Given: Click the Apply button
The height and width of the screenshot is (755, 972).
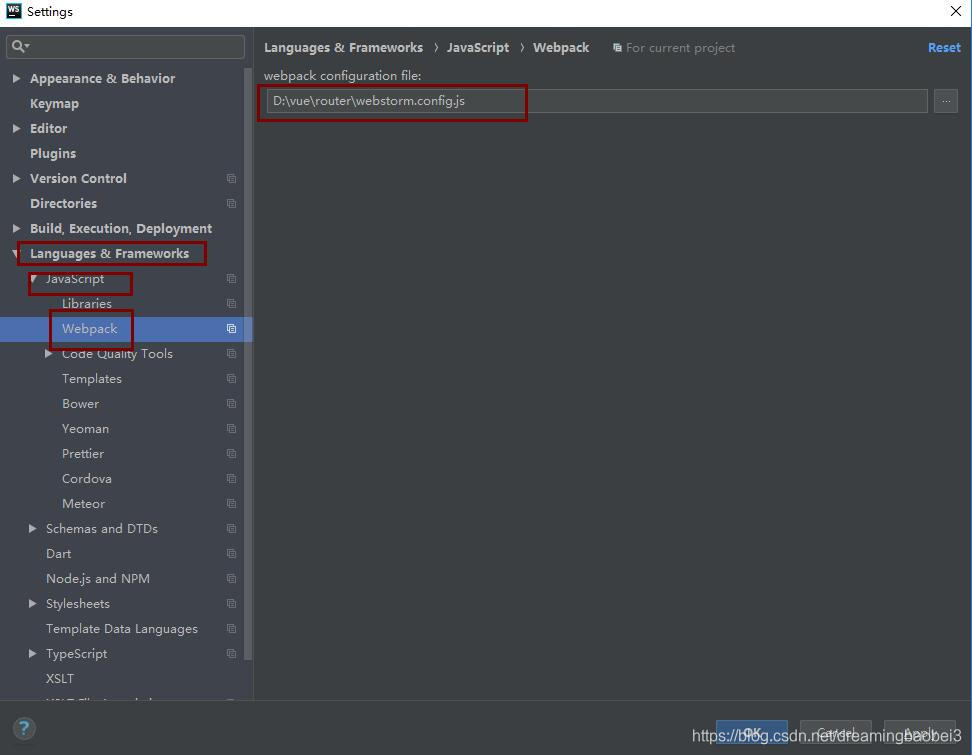Looking at the screenshot, I should point(919,733).
